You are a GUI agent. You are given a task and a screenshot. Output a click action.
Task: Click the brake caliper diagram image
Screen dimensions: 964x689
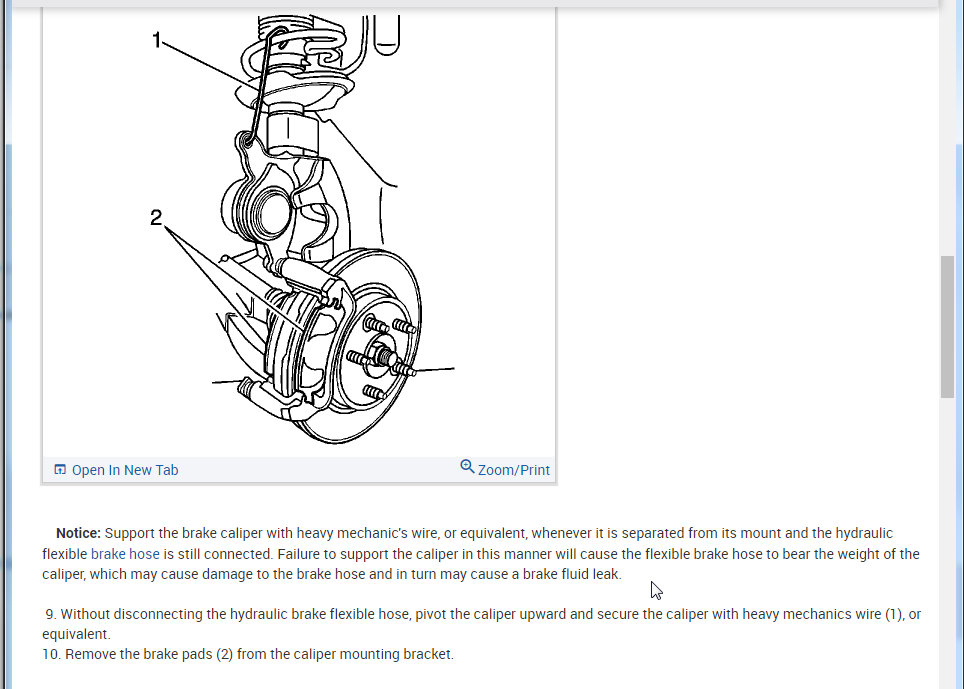pos(299,230)
